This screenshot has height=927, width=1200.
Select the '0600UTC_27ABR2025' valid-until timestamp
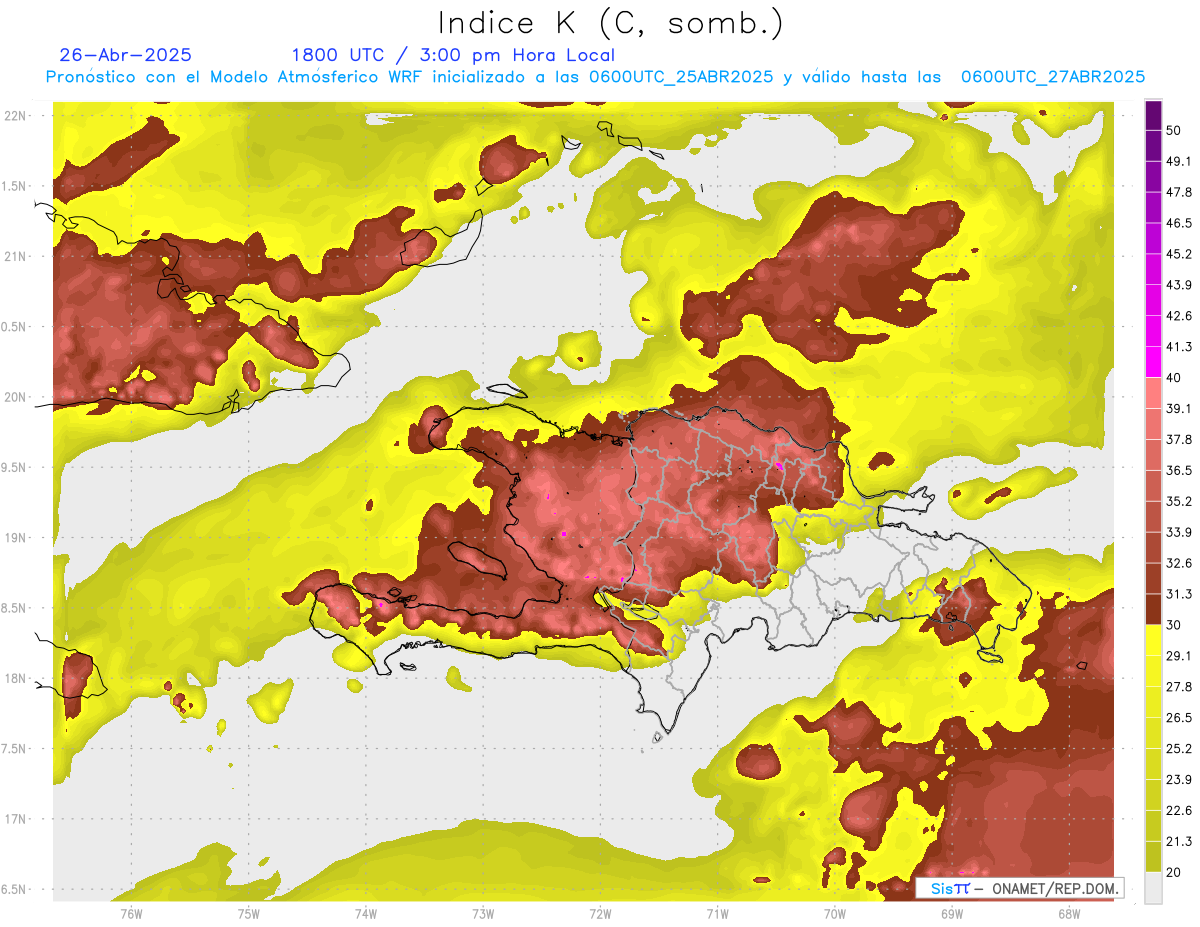click(x=1053, y=77)
